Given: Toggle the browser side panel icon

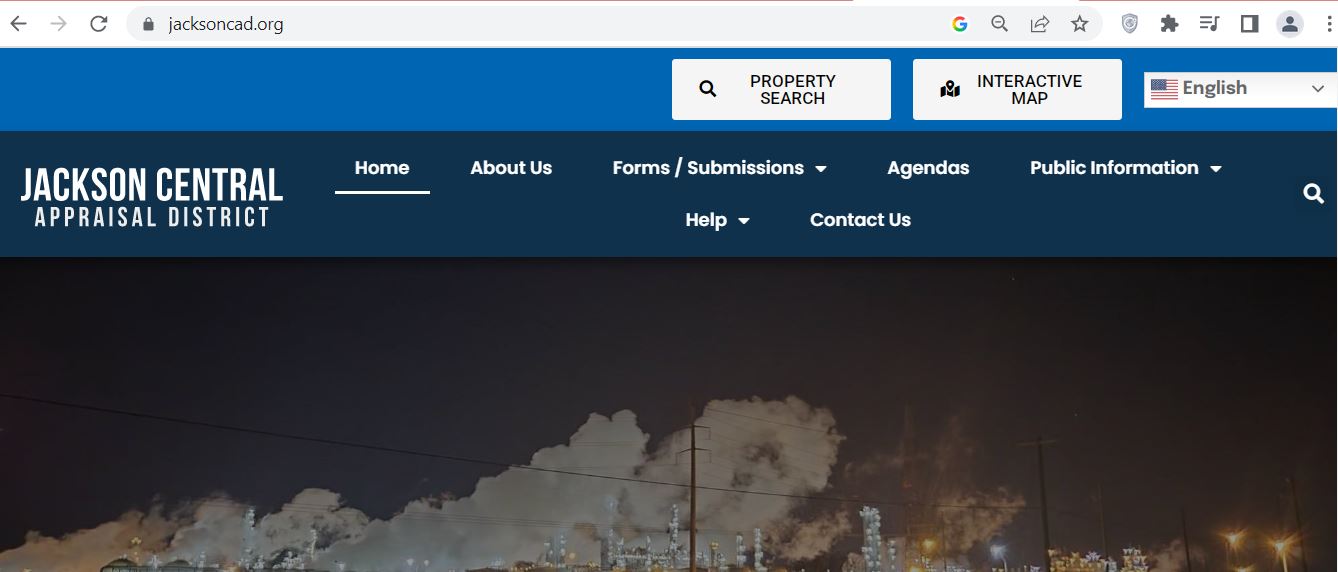Looking at the screenshot, I should pos(1249,24).
